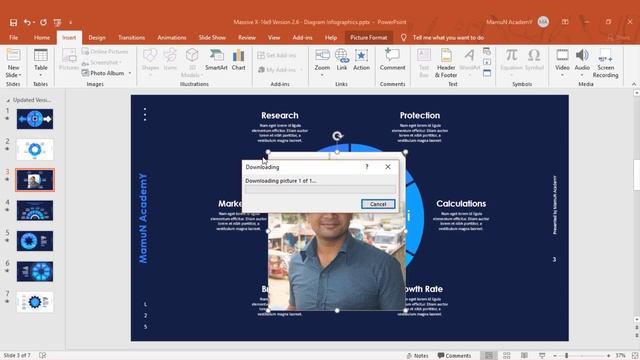Toggle the Notes pane
The height and width of the screenshot is (360, 640).
(417, 356)
